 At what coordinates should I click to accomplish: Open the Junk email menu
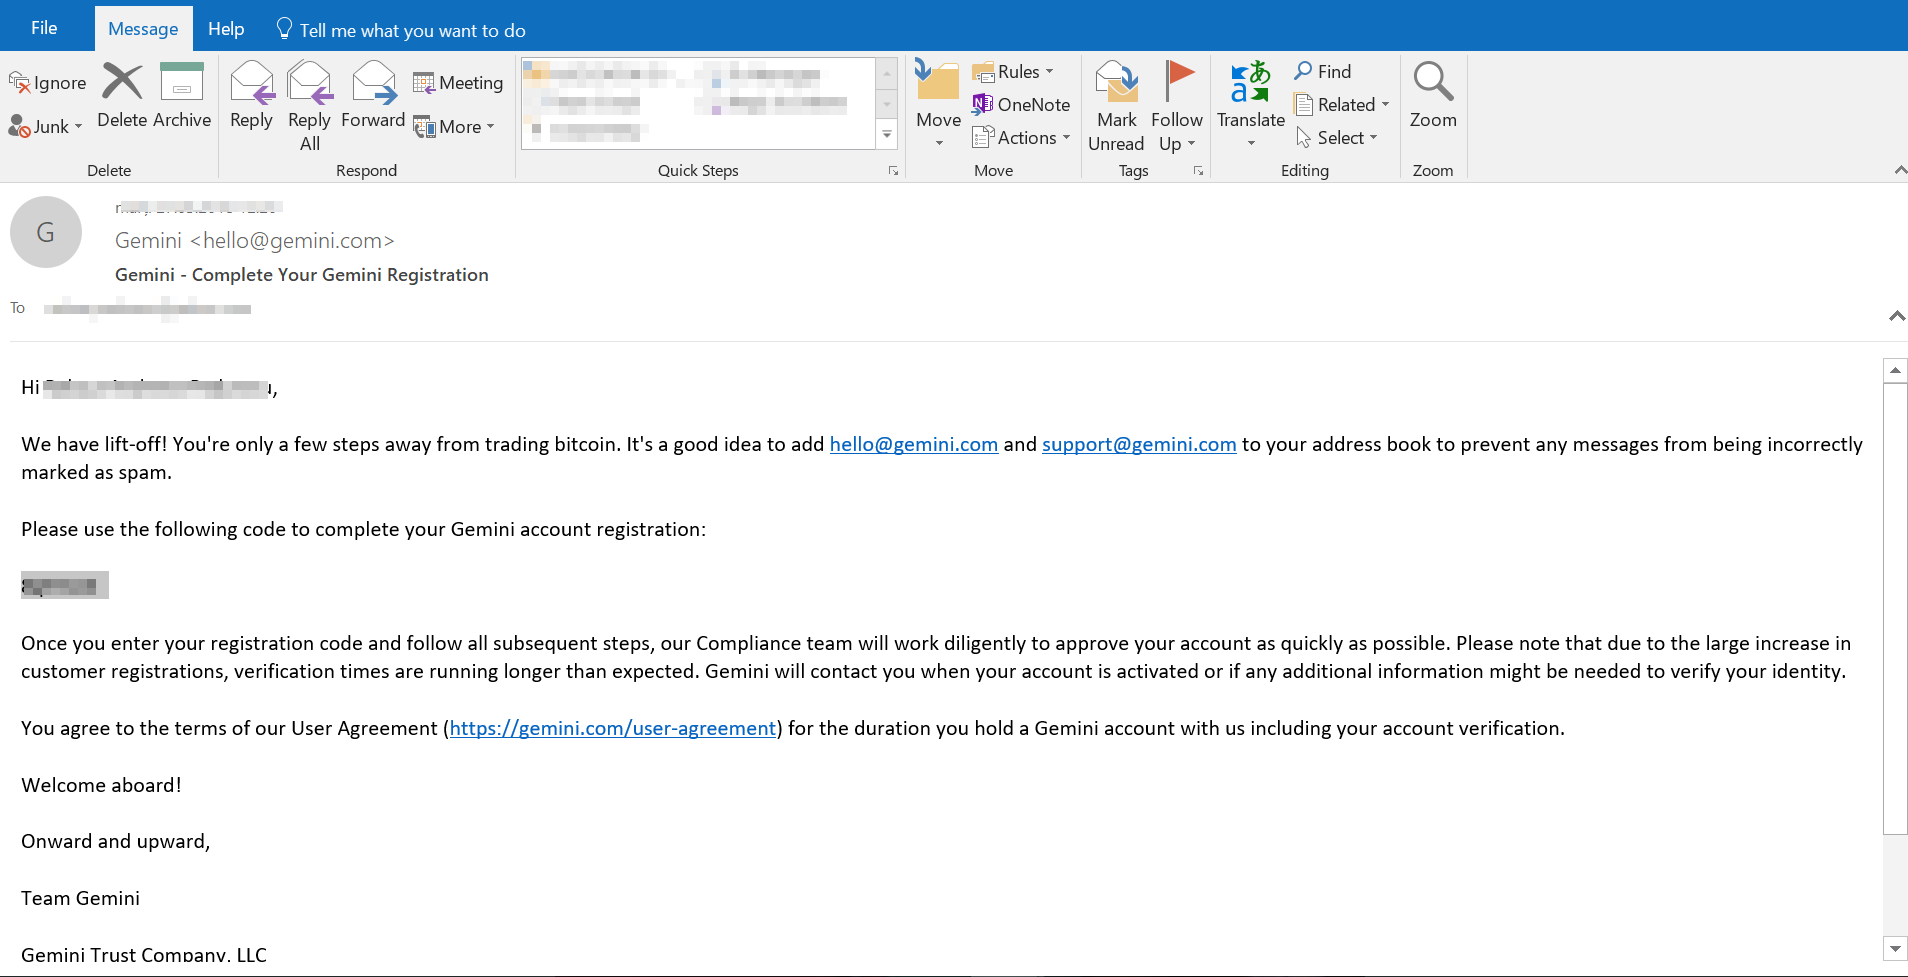point(45,127)
